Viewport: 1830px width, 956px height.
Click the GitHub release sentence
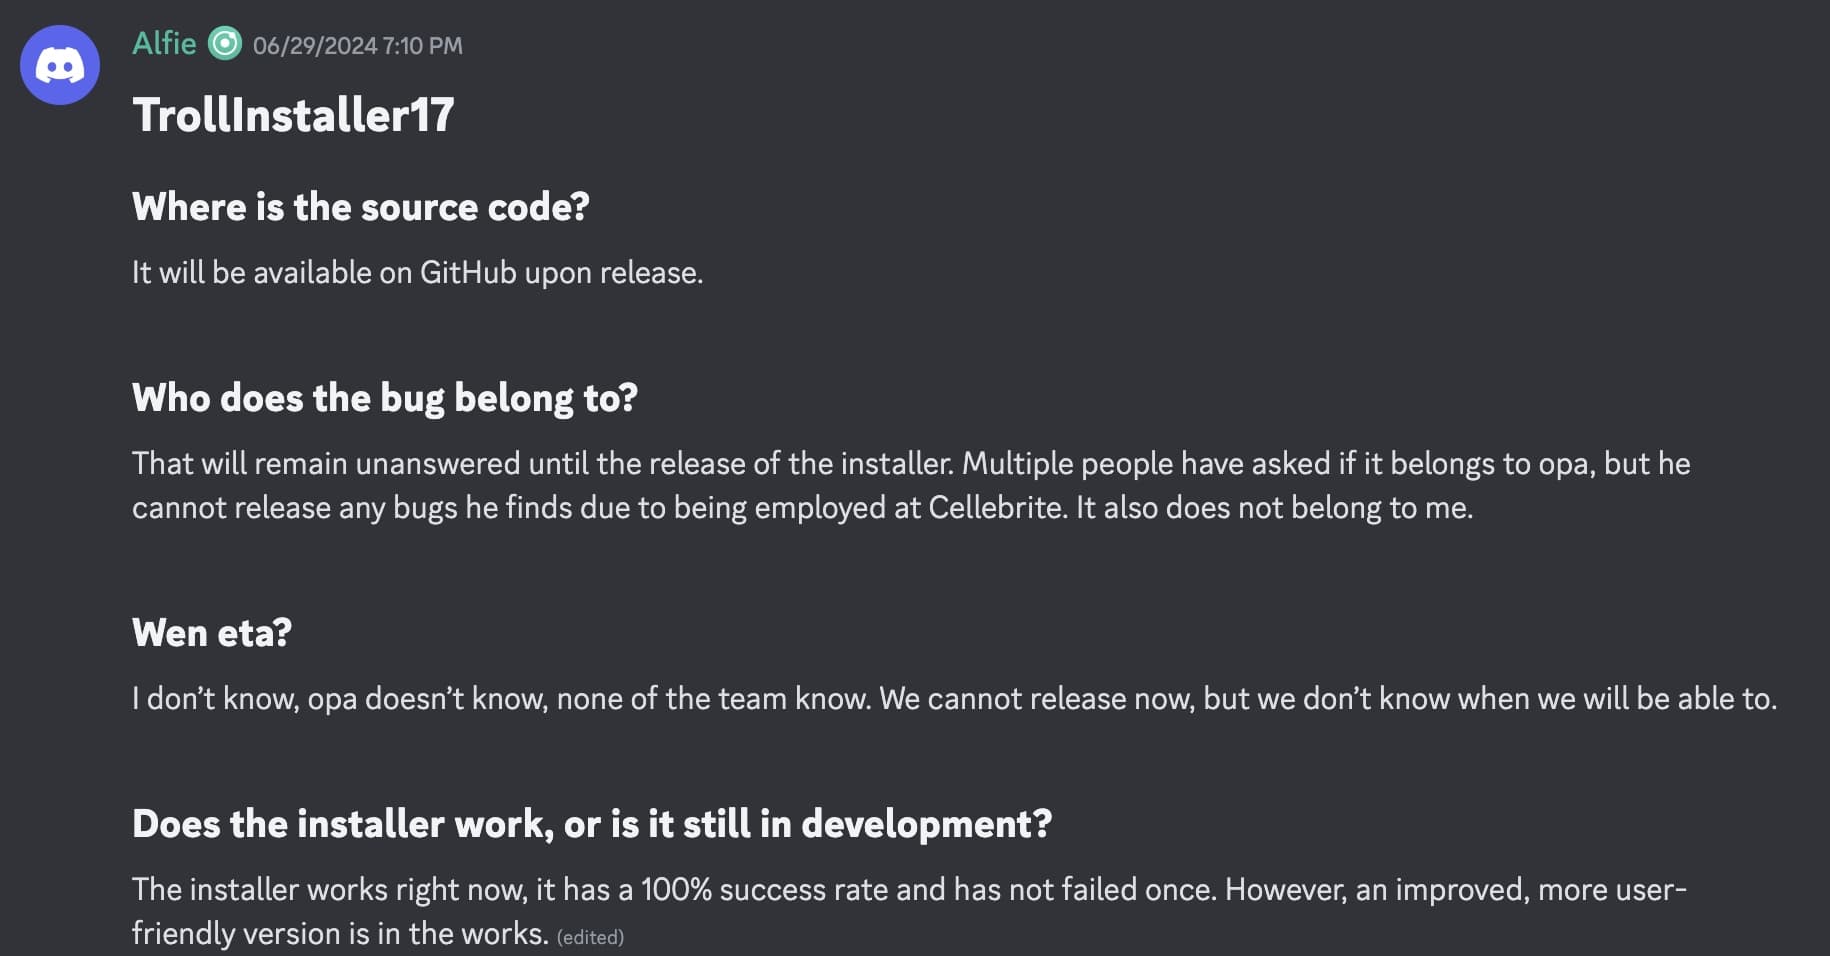pos(418,271)
